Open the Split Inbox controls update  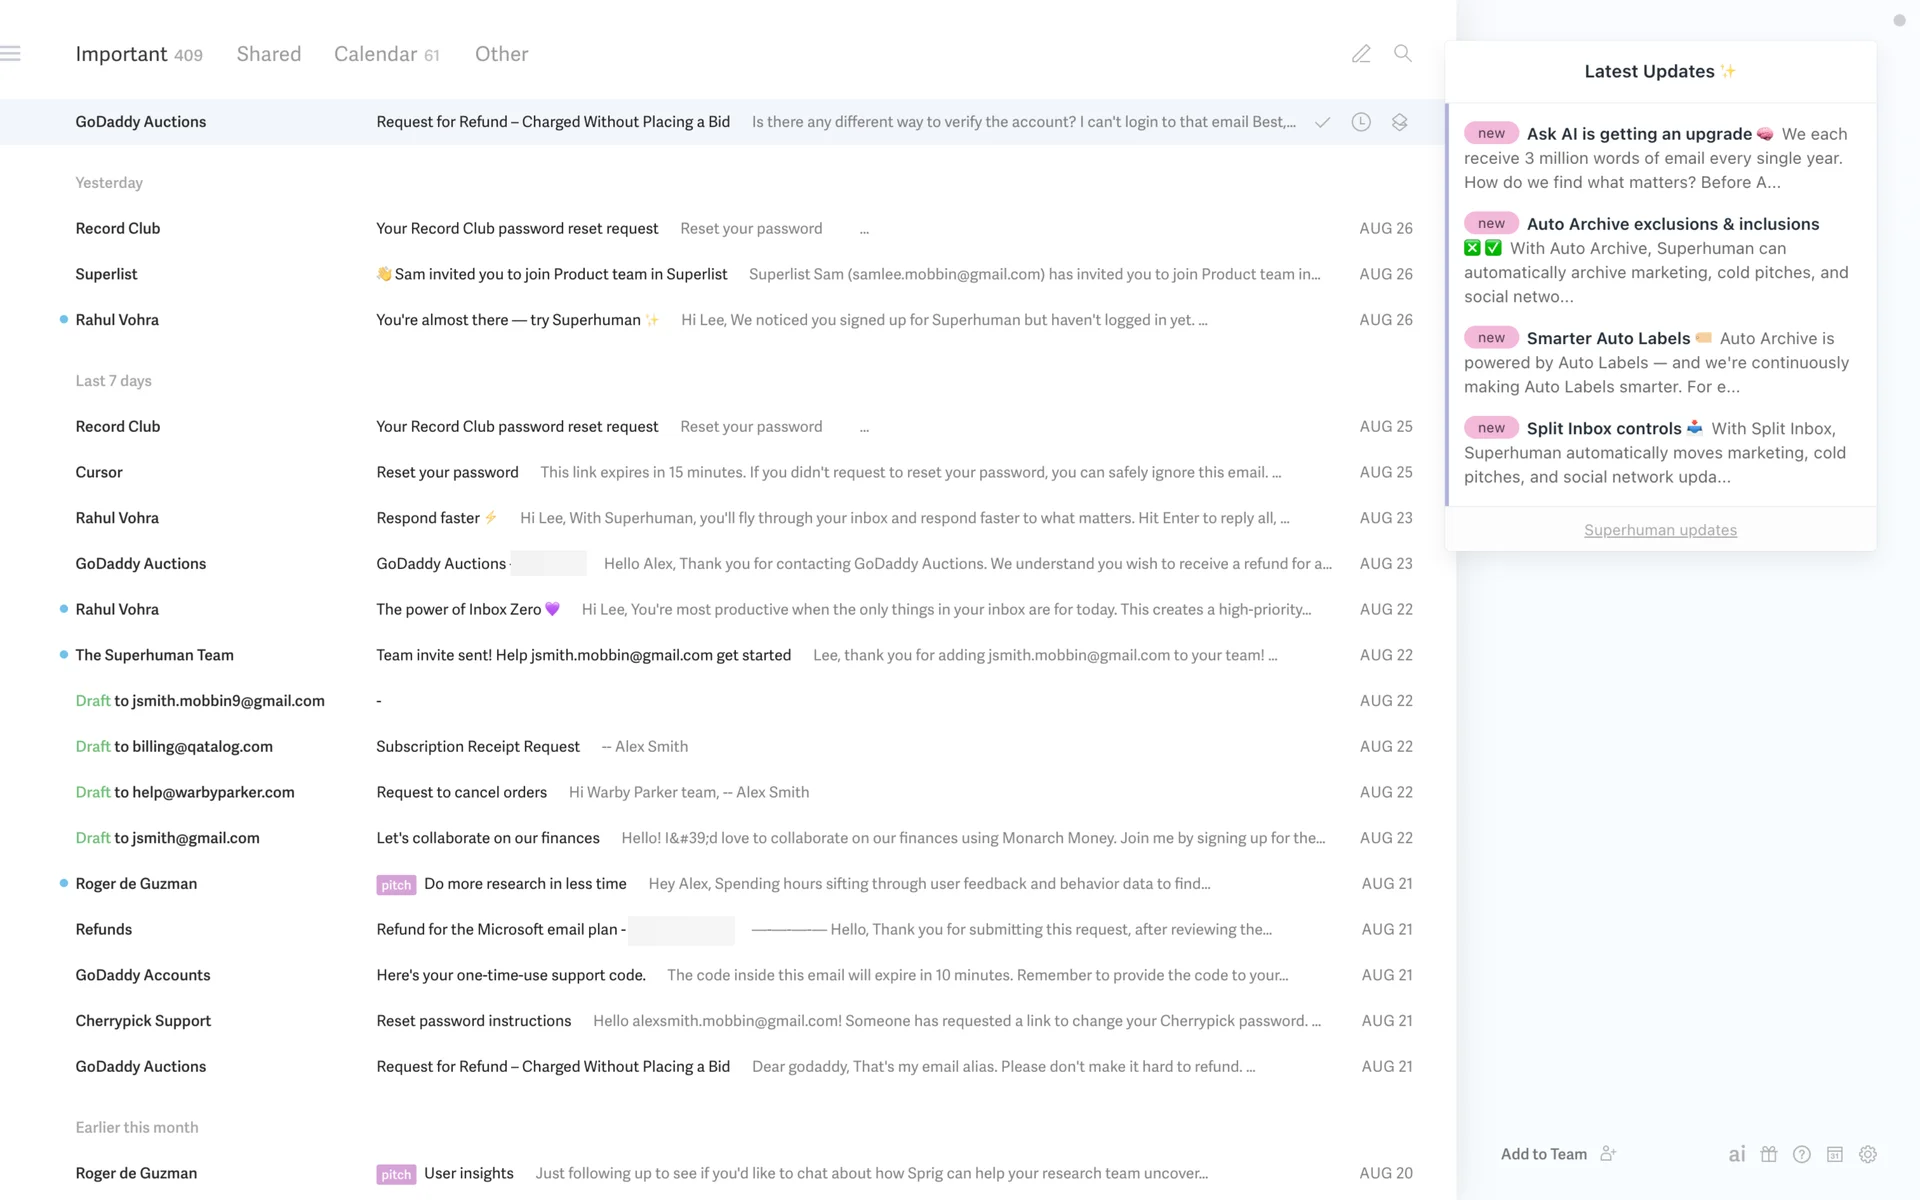pos(1603,428)
